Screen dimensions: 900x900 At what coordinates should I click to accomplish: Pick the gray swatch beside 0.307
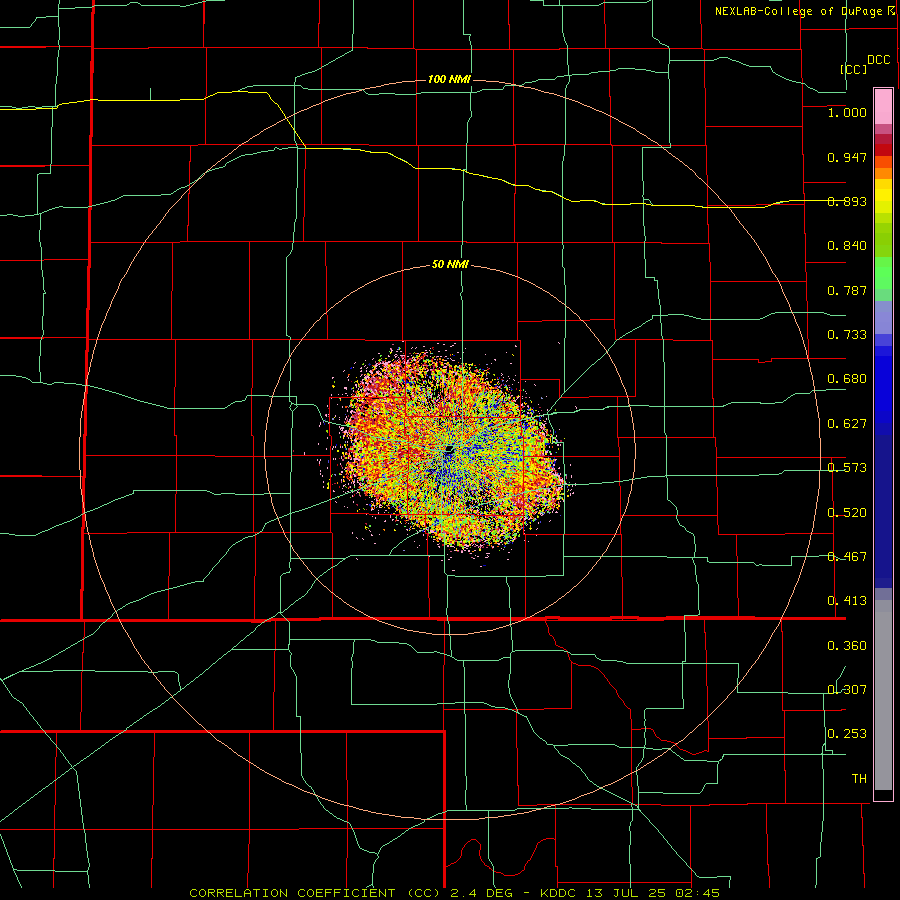[883, 695]
